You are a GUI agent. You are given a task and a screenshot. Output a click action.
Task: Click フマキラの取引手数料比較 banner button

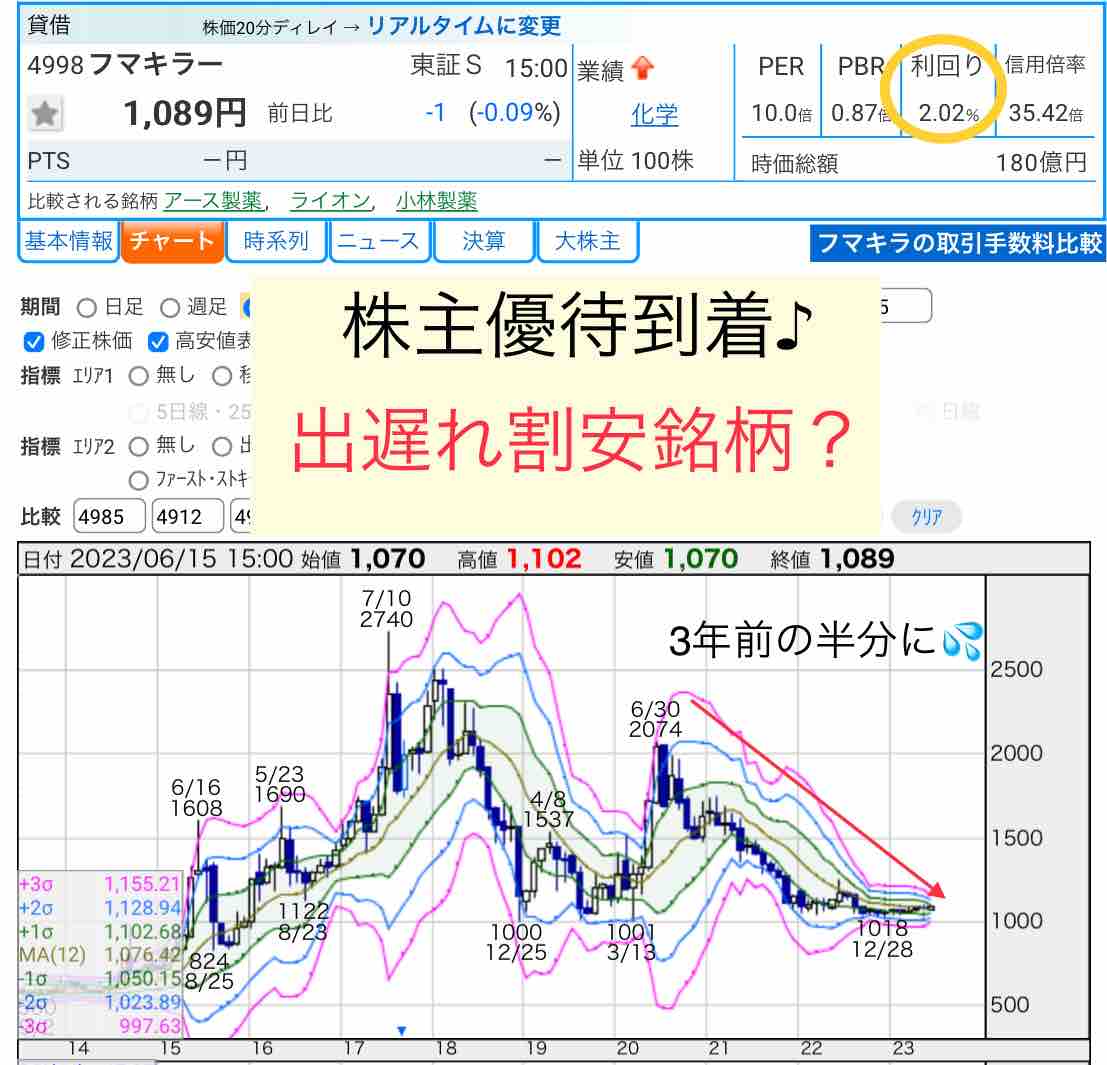coord(958,243)
